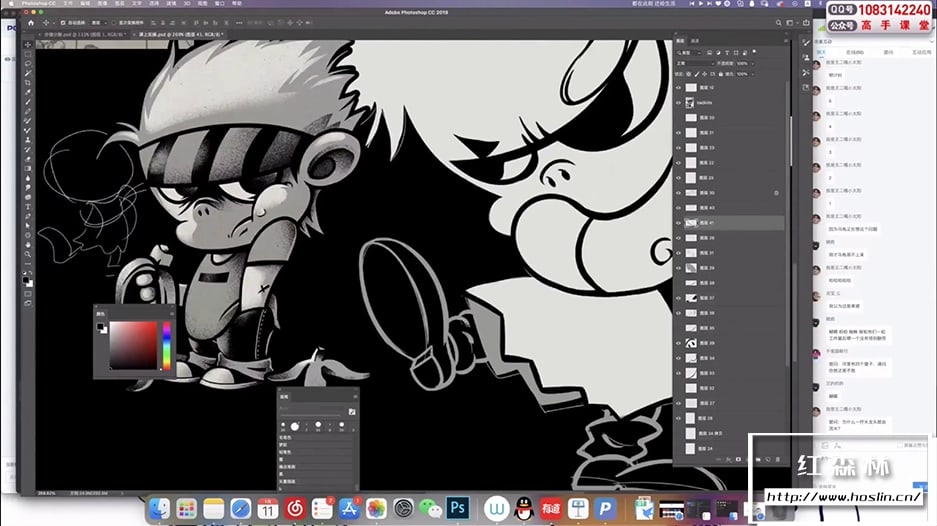Select the Zoom magnifier tool
This screenshot has width=937, height=526.
click(28, 254)
